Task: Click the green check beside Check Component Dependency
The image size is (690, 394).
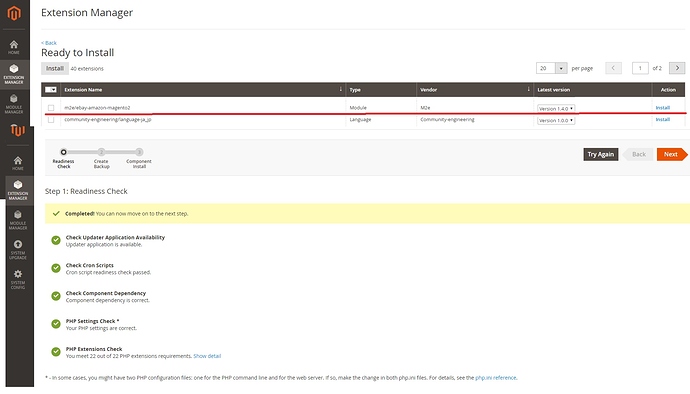Action: pyautogui.click(x=56, y=296)
